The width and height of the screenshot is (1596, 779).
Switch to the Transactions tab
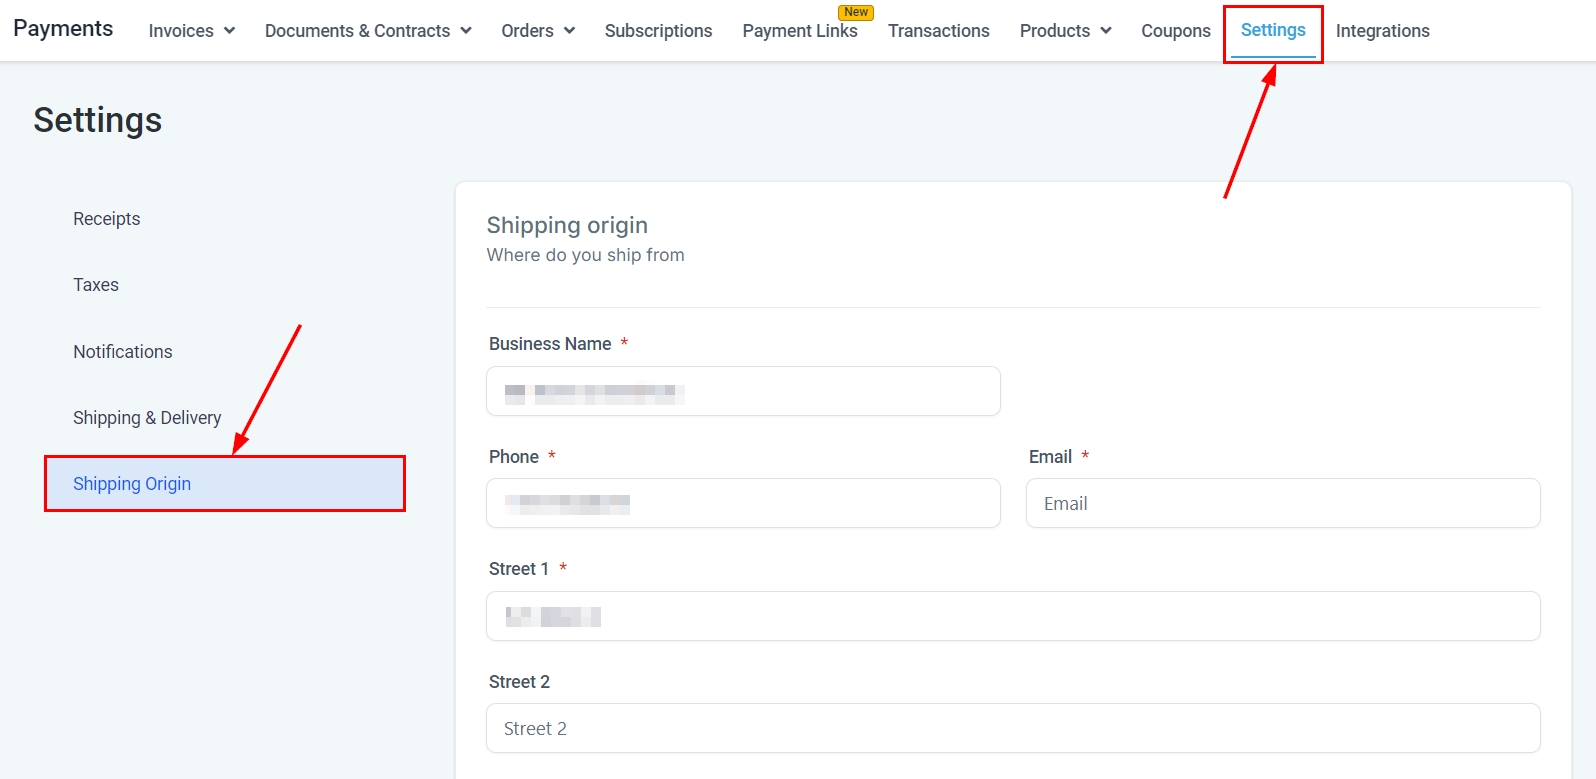tap(938, 31)
